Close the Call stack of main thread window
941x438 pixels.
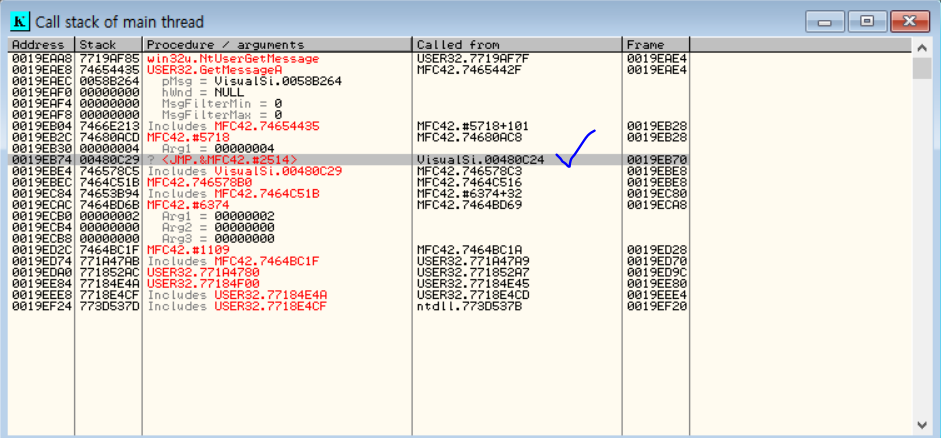point(909,22)
